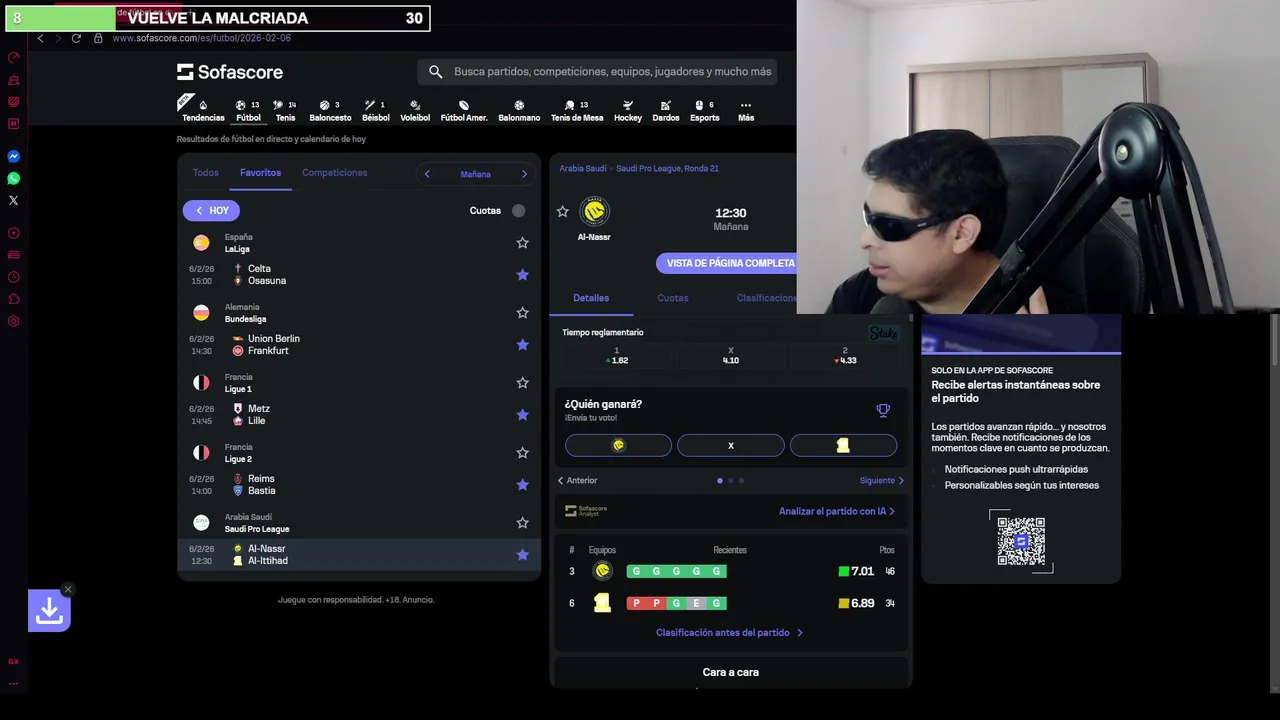Click the HOY button

[x=211, y=210]
